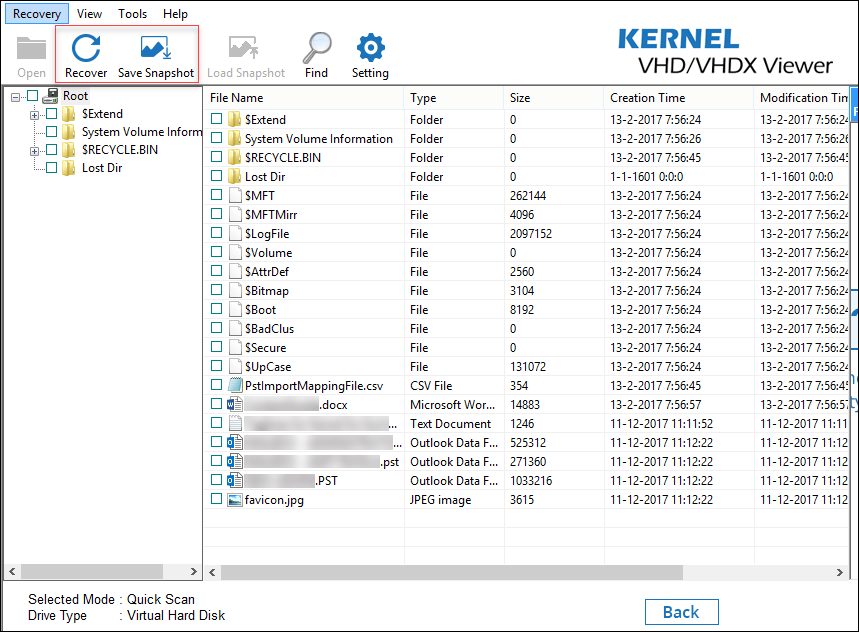
Task: Click the Outlook icon of 525312 size file
Action: pyautogui.click(x=235, y=443)
